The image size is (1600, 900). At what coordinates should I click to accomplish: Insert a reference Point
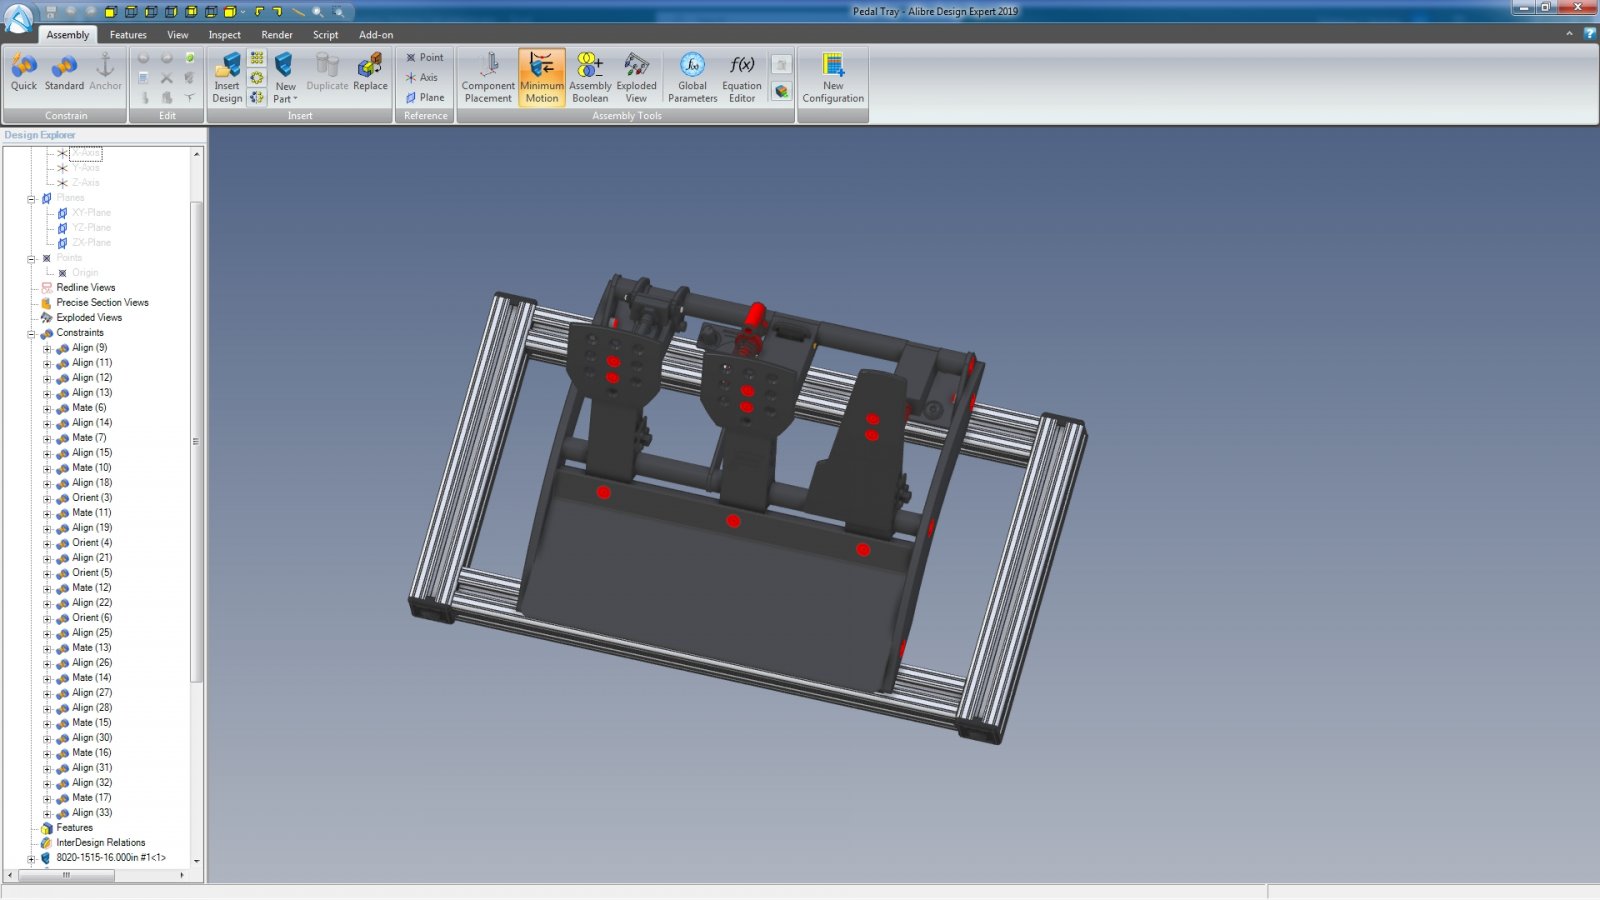(425, 58)
